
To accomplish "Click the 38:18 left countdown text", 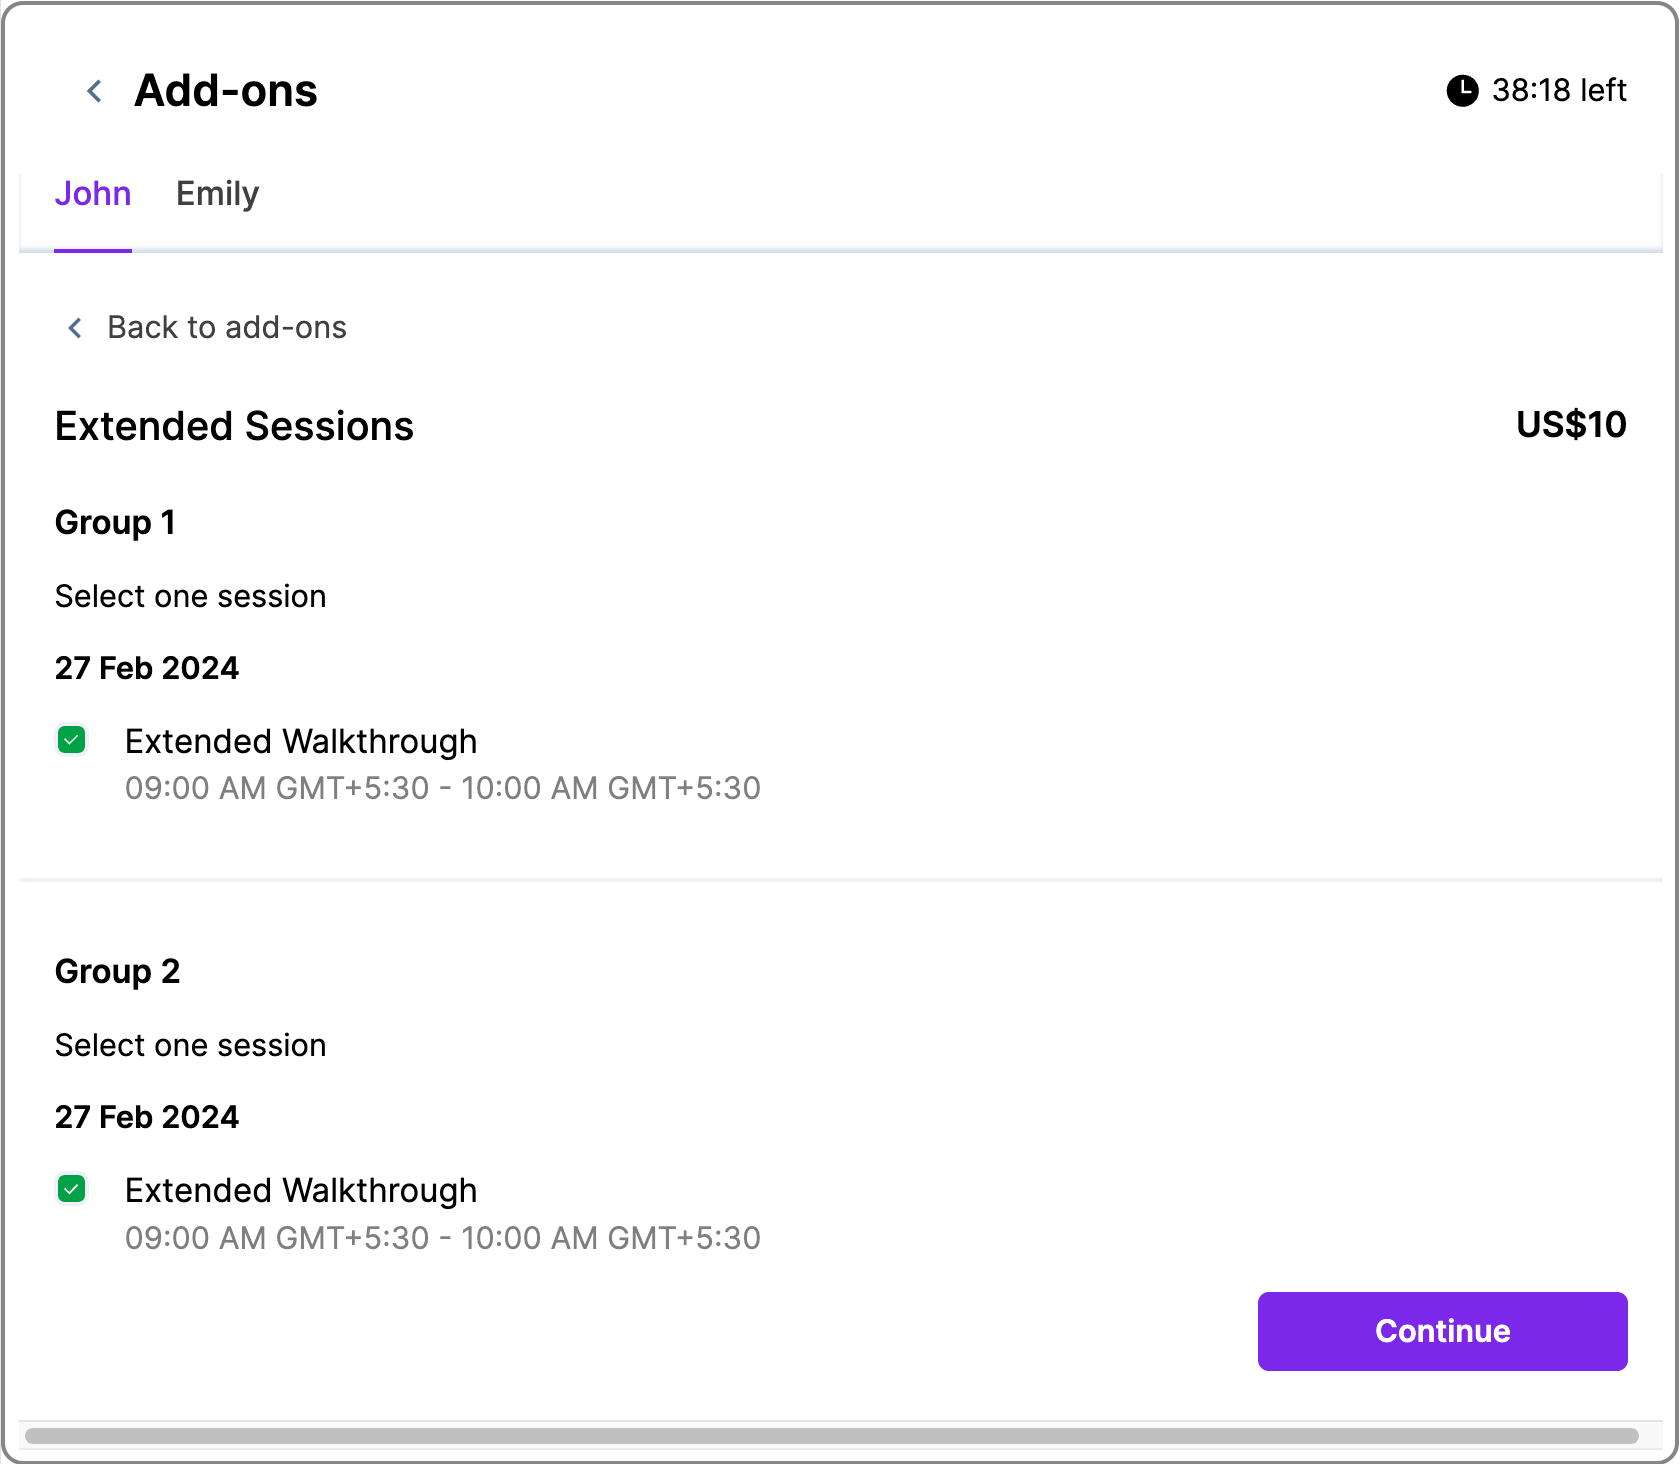I will point(1558,91).
